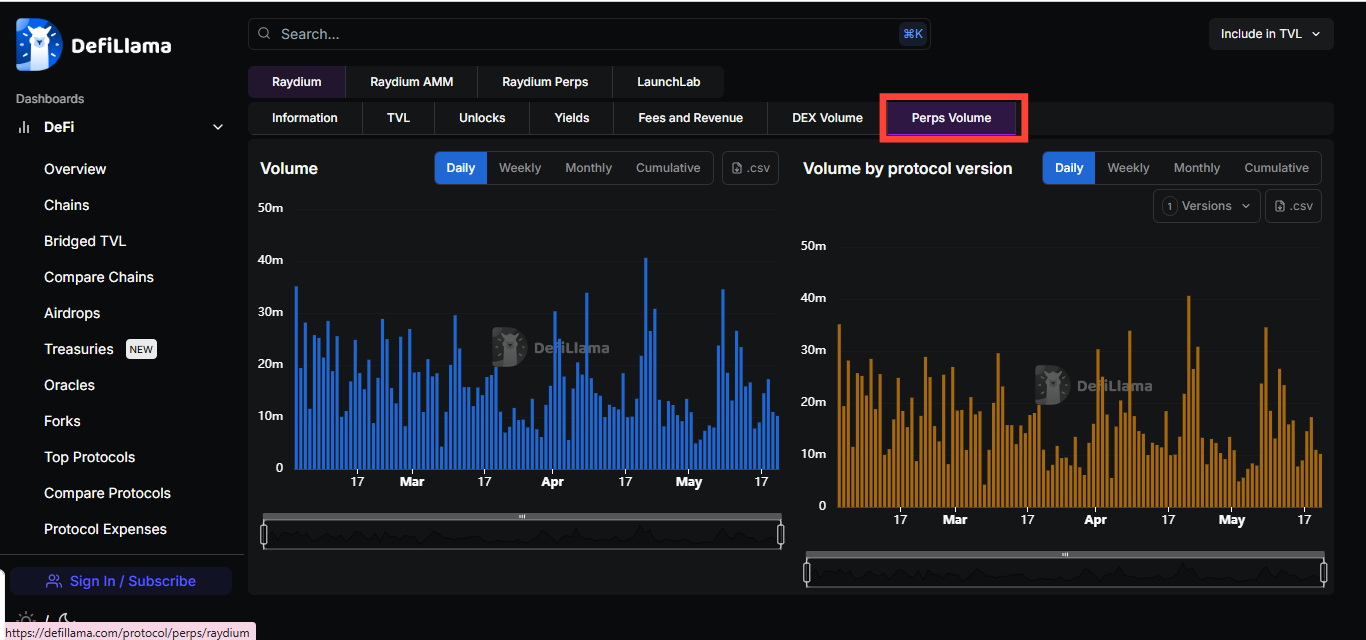This screenshot has height=640, width=1366.
Task: Go to Chains in sidebar
Action: (67, 205)
